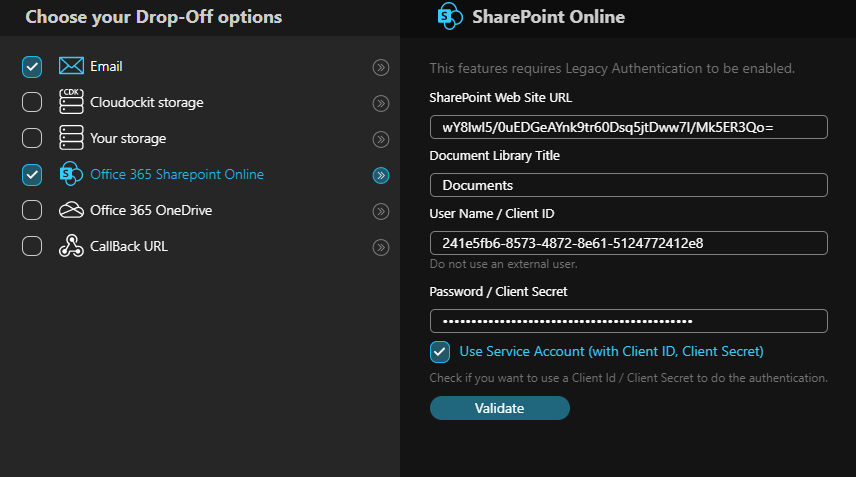Expand CallBack URL settings chevron
This screenshot has height=477, width=856.
pos(381,247)
